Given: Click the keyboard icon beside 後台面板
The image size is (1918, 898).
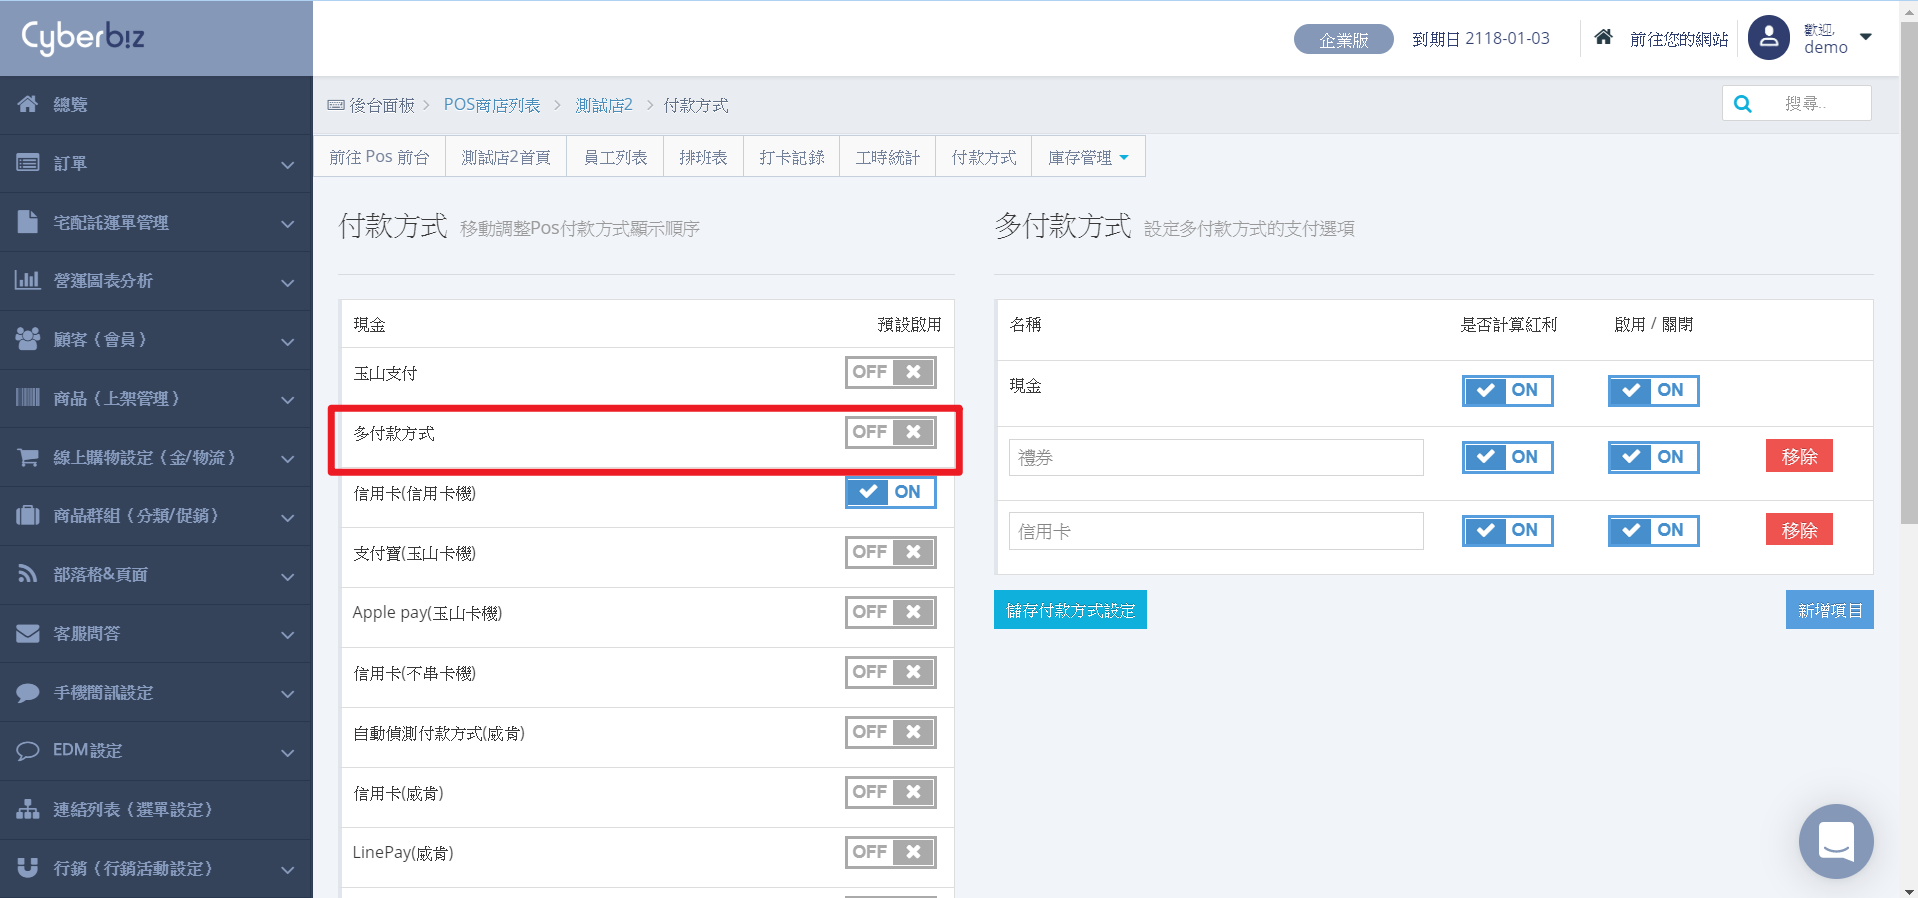Looking at the screenshot, I should click(x=336, y=105).
